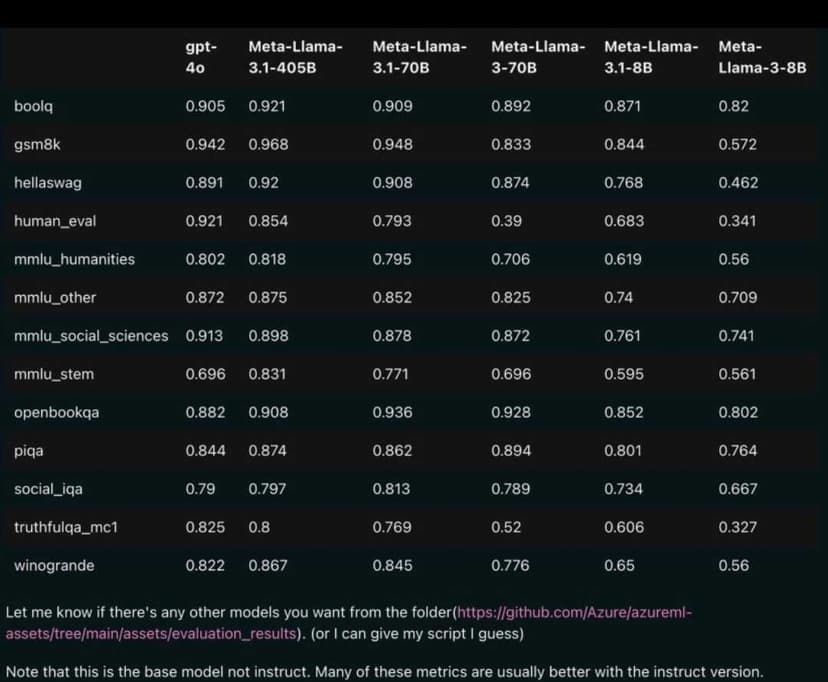Select the 0.968 gsm8k score cell
Image resolution: width=828 pixels, height=682 pixels.
tap(268, 144)
